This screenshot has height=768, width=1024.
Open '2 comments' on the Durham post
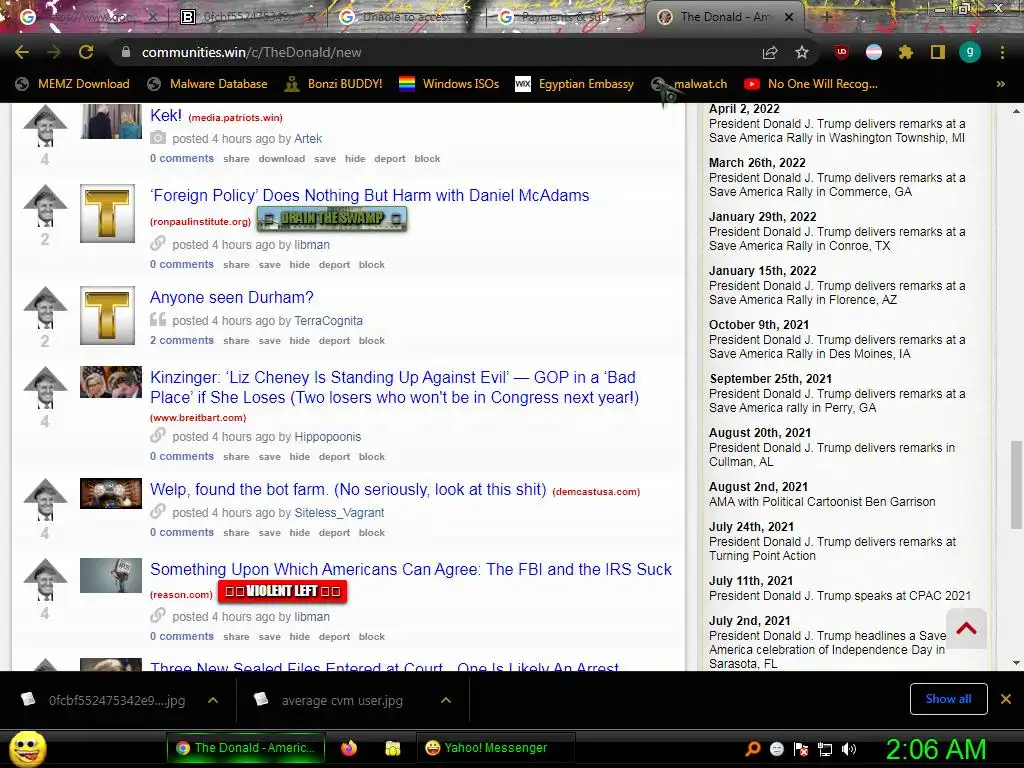[x=182, y=340]
